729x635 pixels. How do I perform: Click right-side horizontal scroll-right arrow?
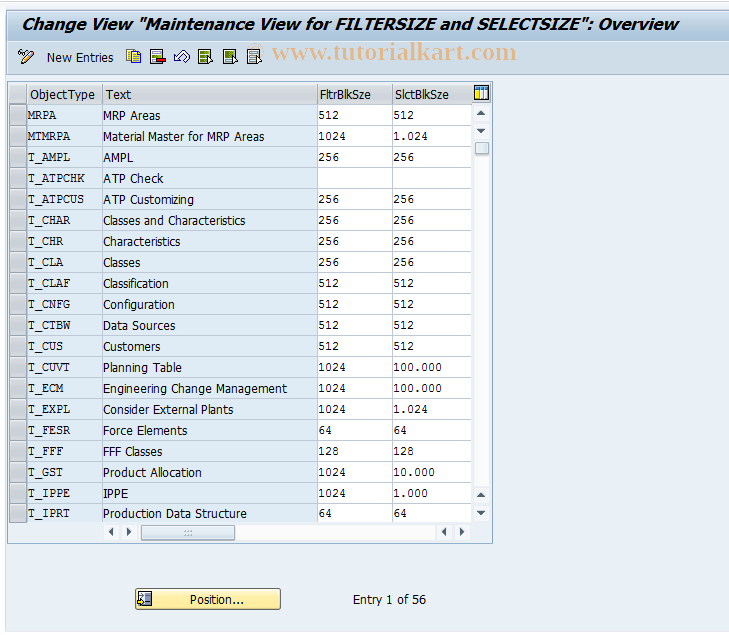462,532
